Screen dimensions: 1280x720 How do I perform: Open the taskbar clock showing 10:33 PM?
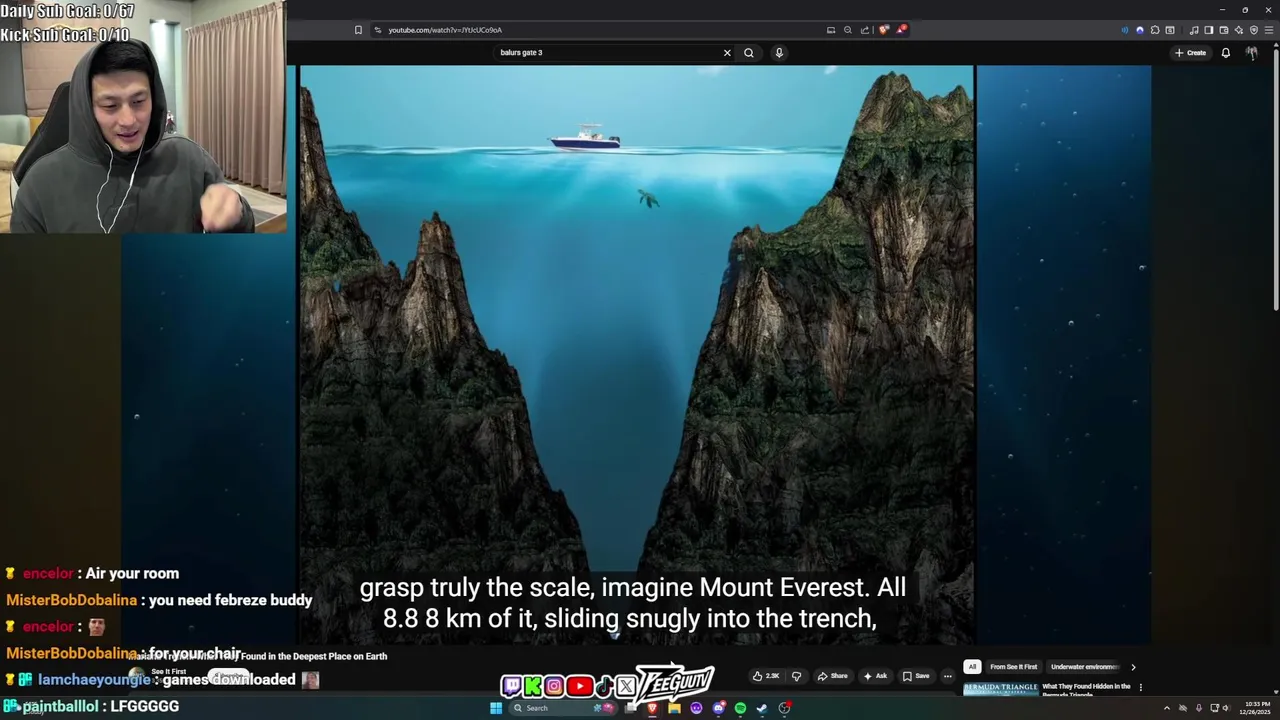1255,708
